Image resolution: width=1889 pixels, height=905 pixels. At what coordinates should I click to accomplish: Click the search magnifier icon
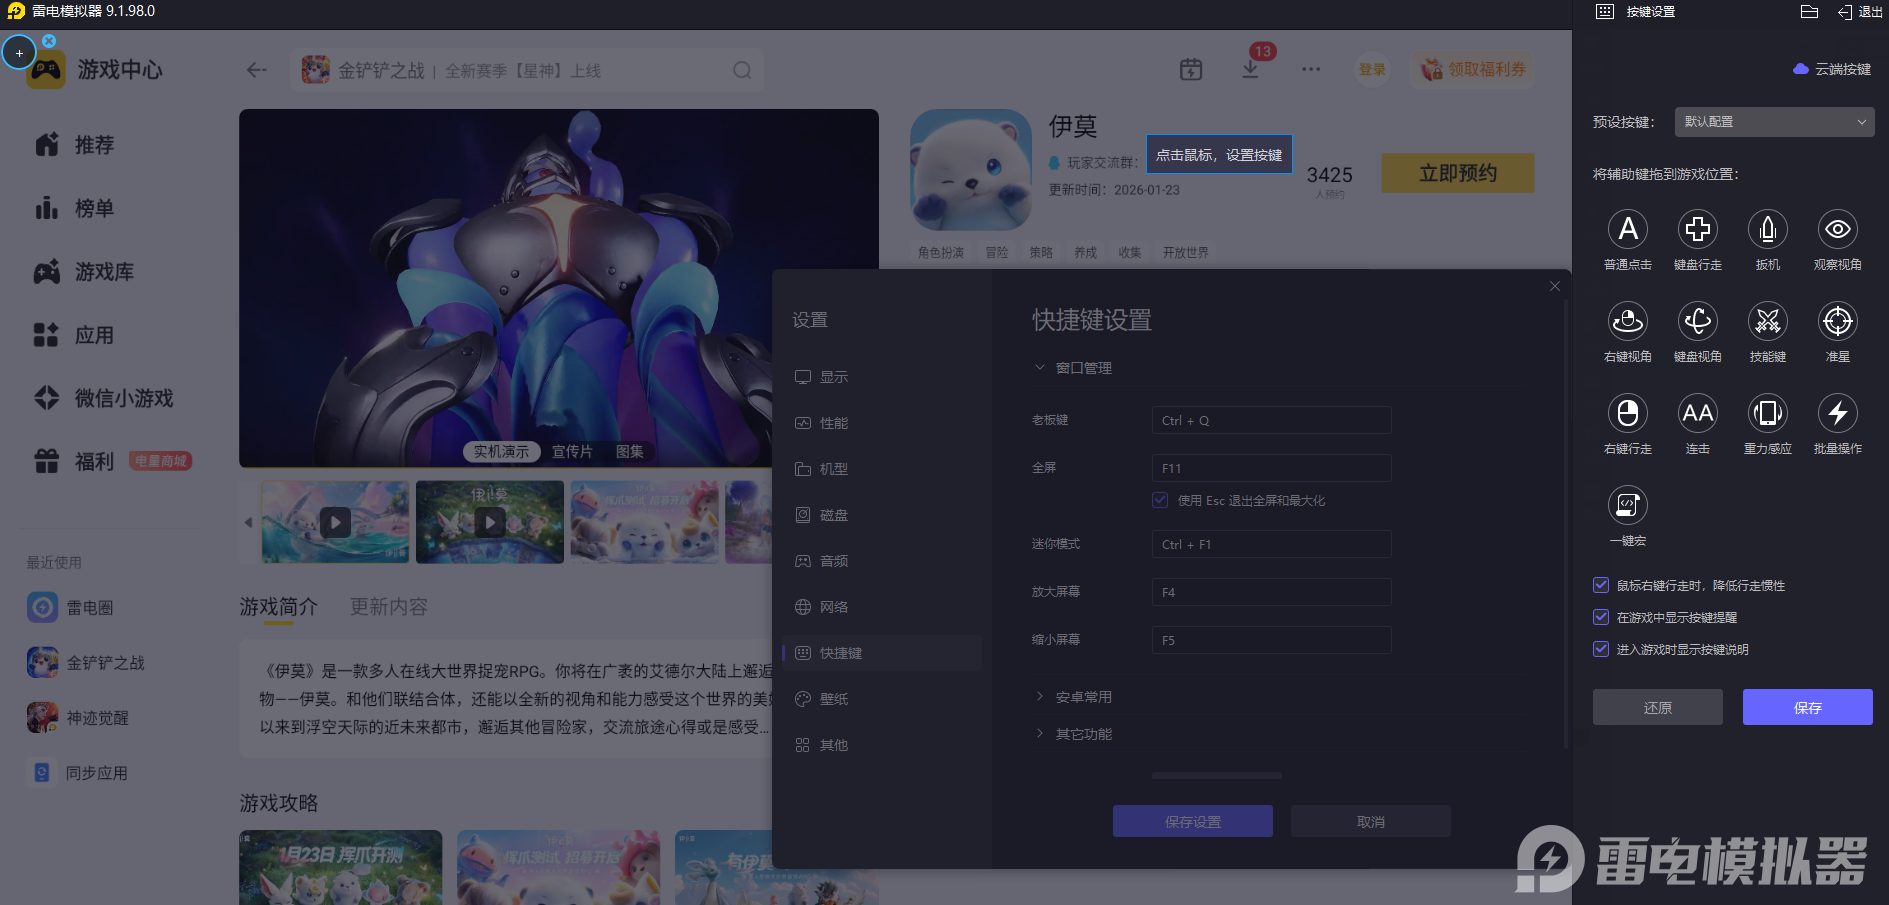click(x=742, y=70)
